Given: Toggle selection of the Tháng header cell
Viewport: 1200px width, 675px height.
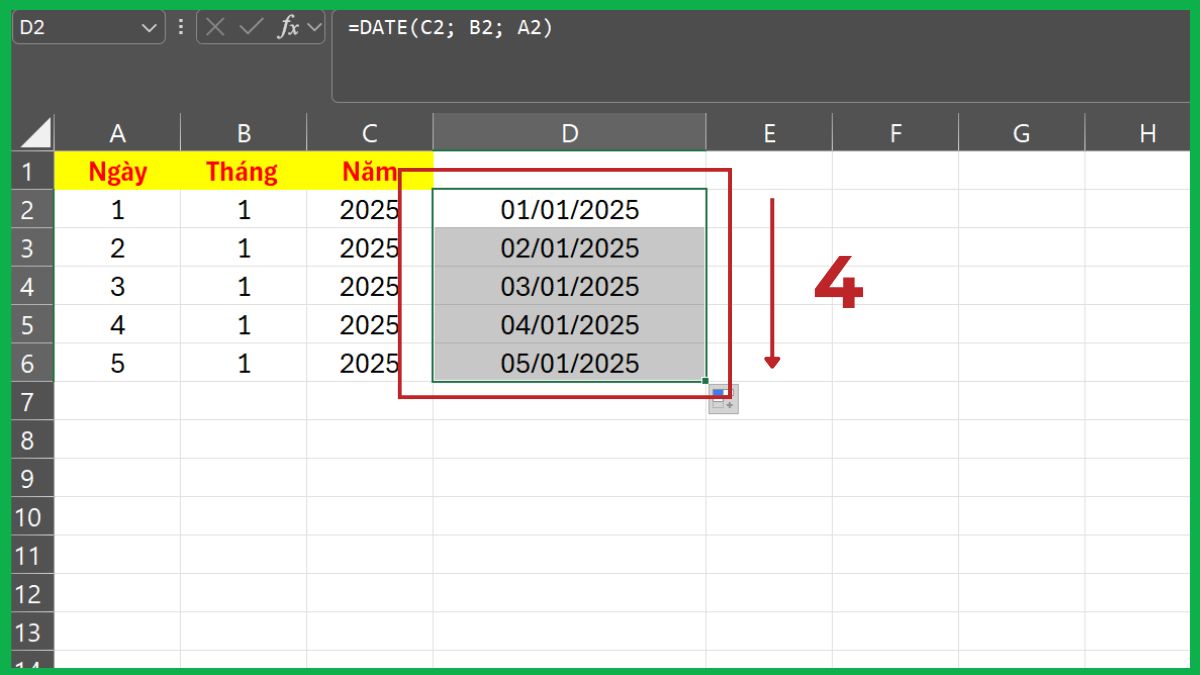Looking at the screenshot, I should (x=243, y=171).
